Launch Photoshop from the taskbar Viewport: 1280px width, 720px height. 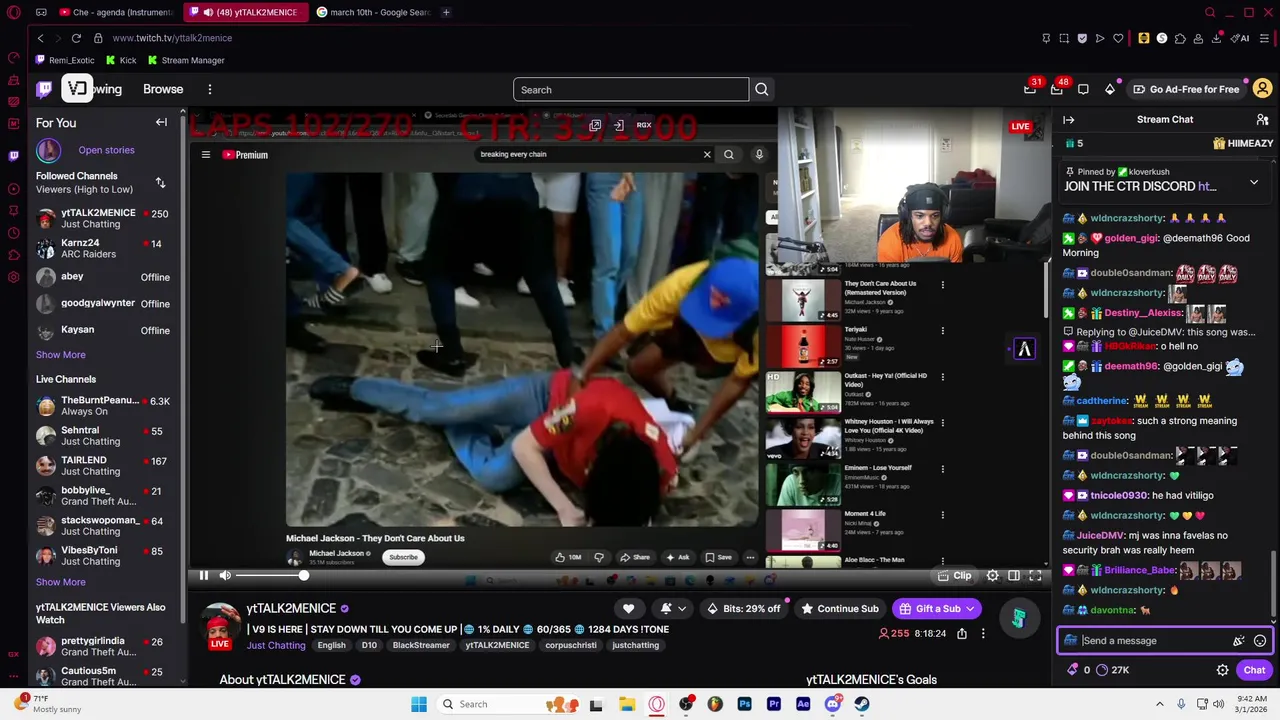tap(744, 704)
